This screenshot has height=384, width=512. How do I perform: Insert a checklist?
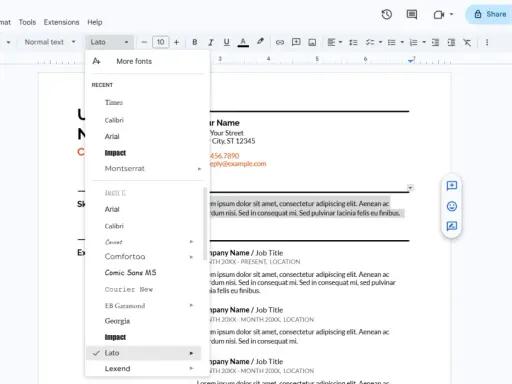tap(370, 42)
